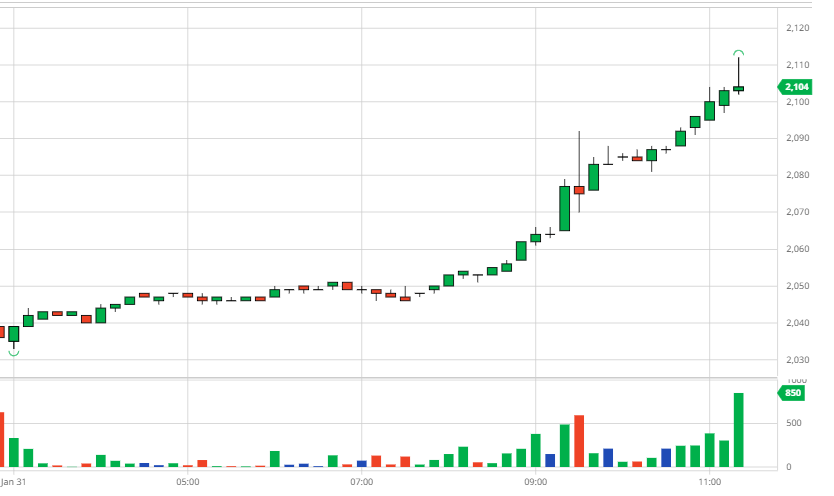Select the 2,110 price axis label
The height and width of the screenshot is (496, 834).
798,65
